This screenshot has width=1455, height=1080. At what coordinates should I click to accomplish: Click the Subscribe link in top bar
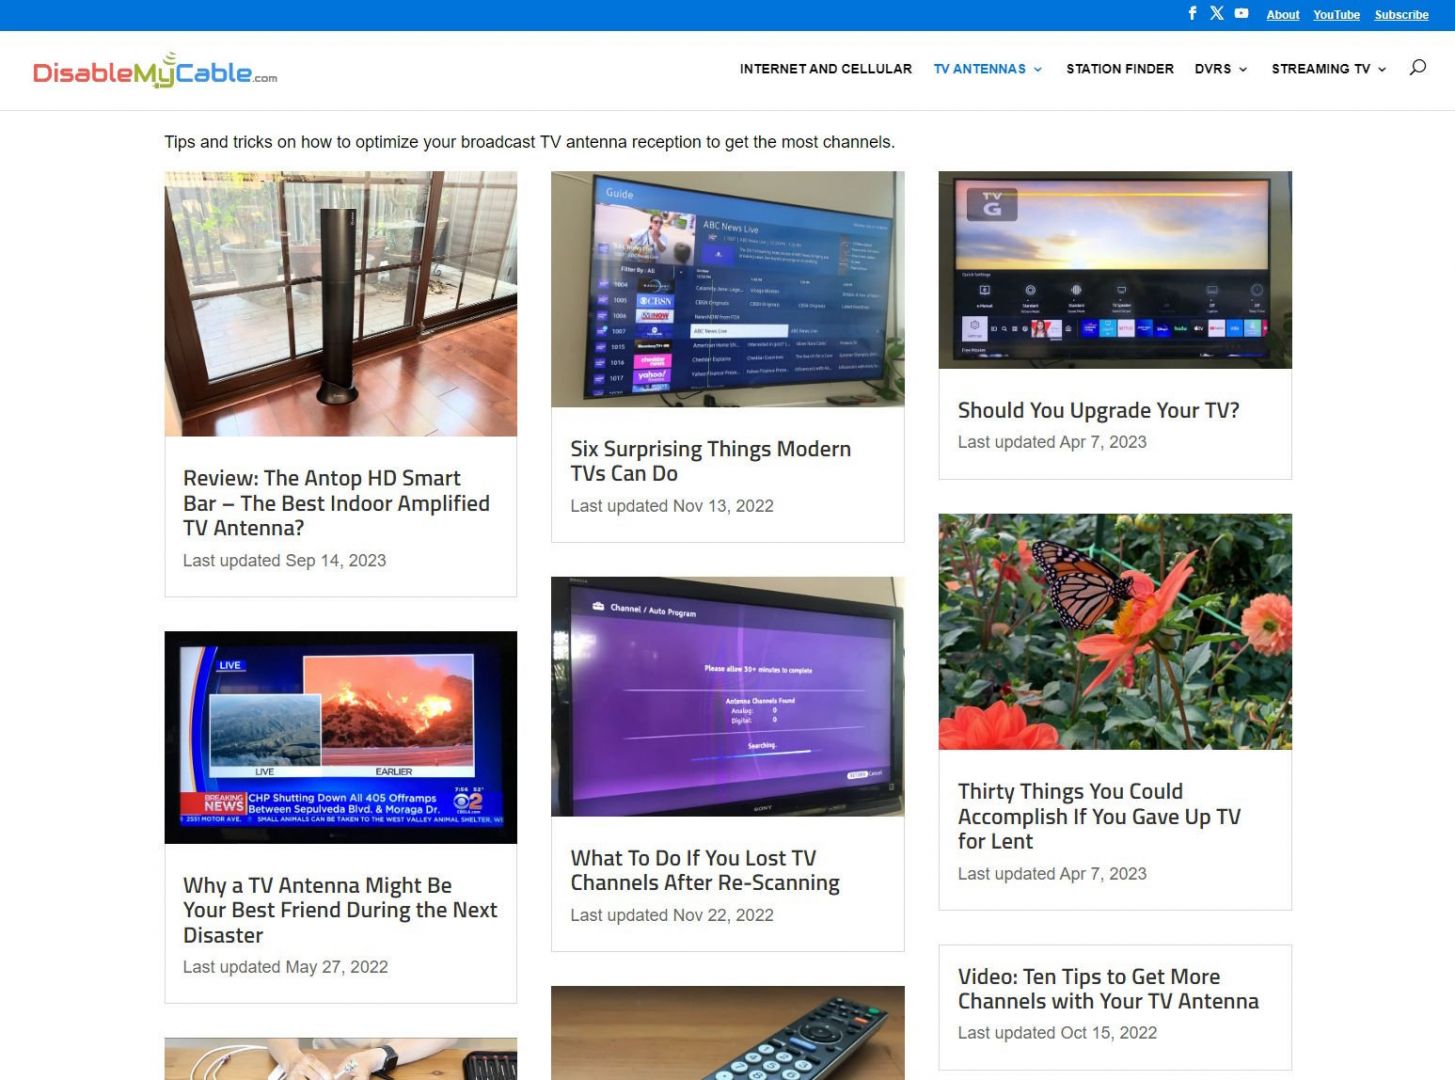[1400, 15]
